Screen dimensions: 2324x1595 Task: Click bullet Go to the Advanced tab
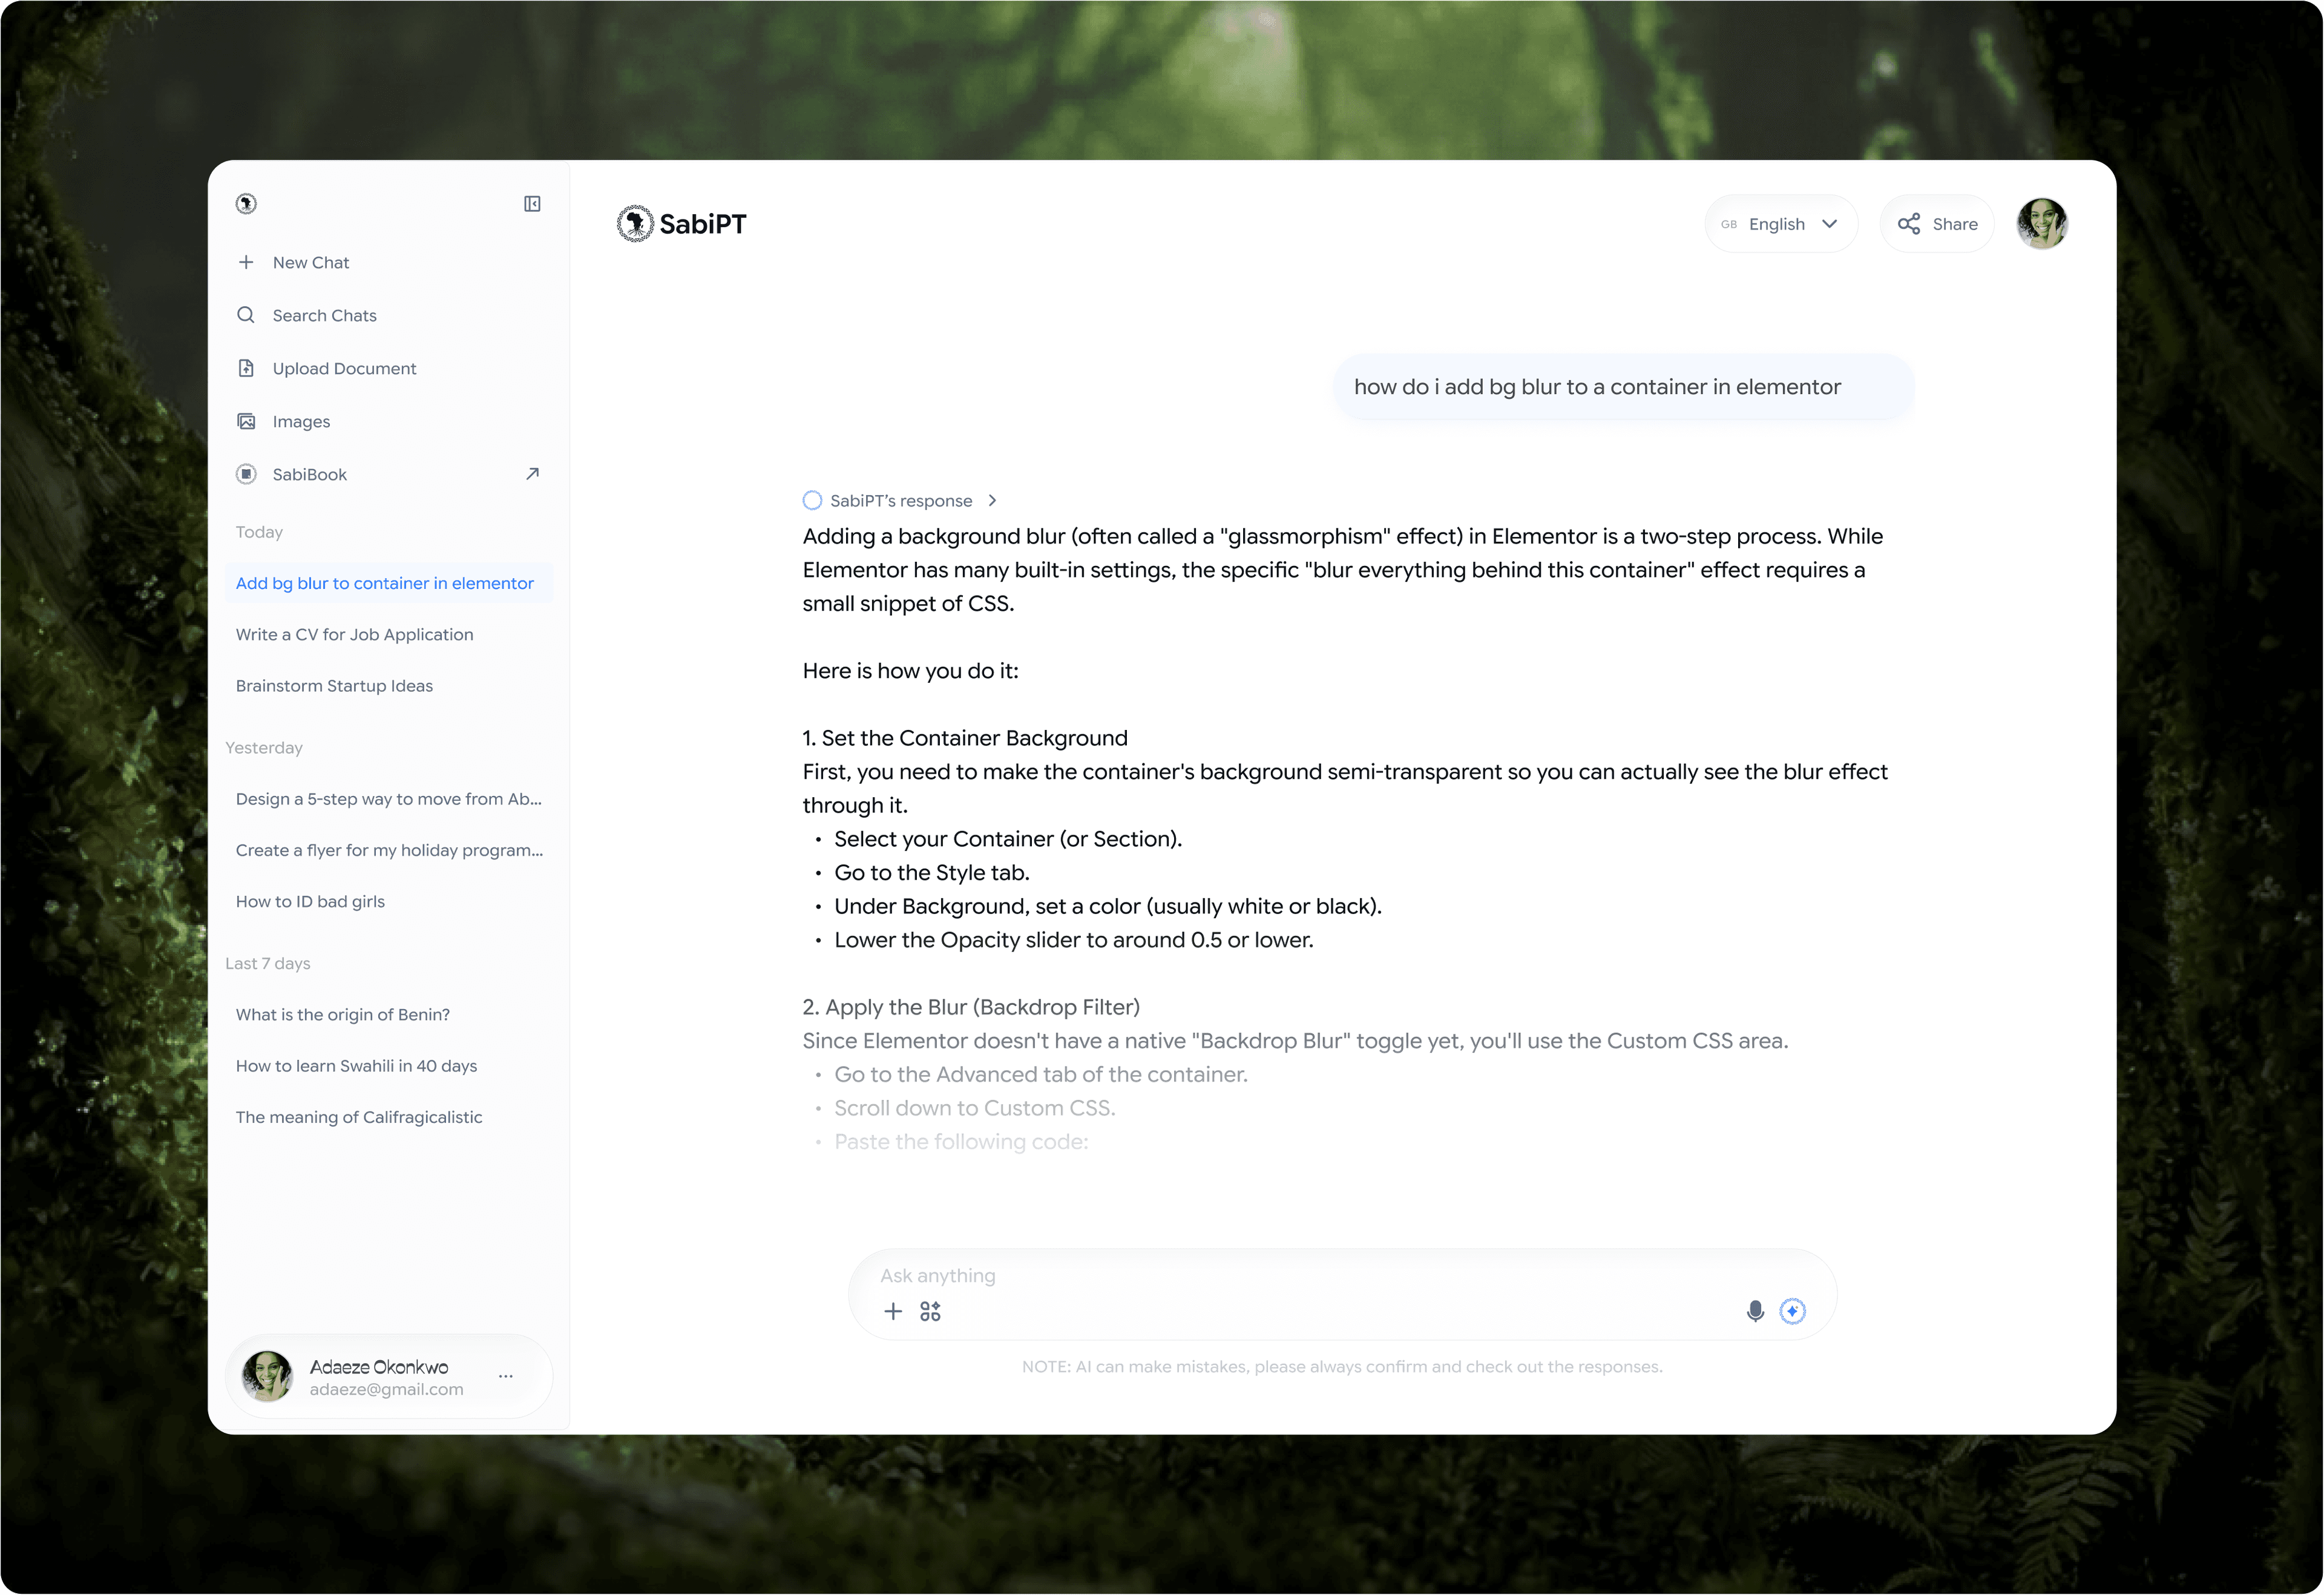click(1041, 1074)
